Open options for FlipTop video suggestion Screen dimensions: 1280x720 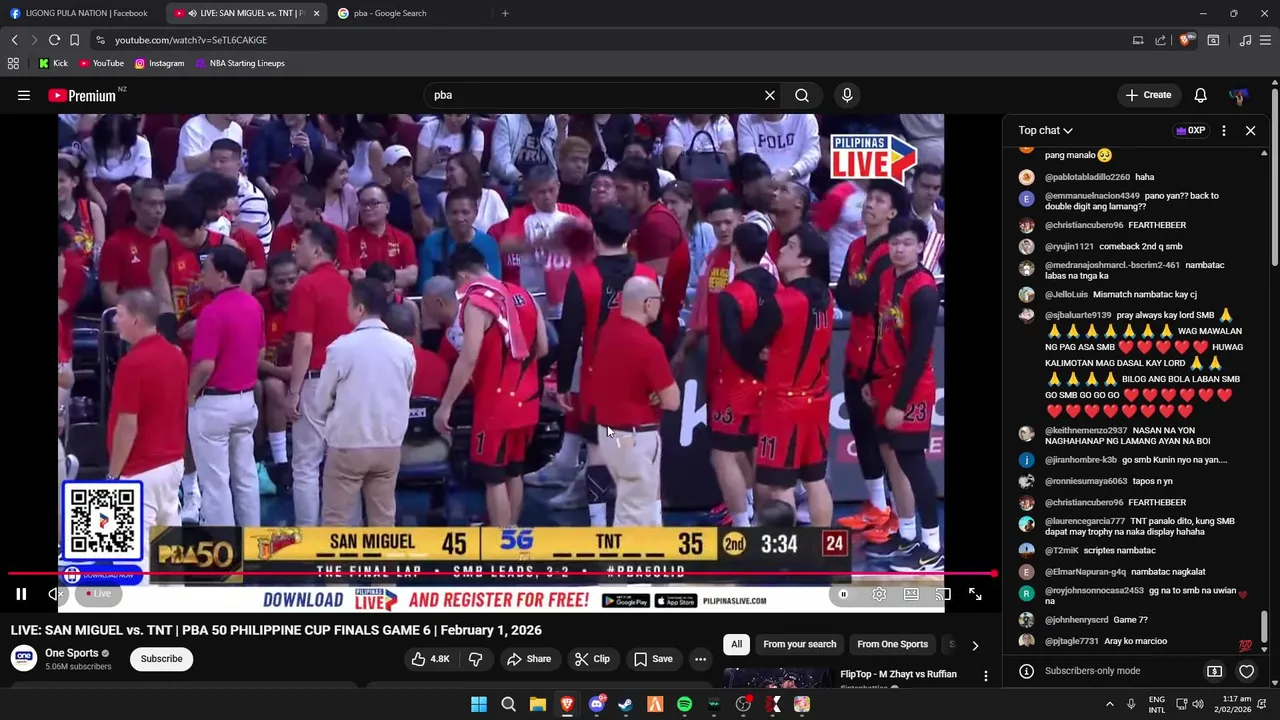pos(985,676)
